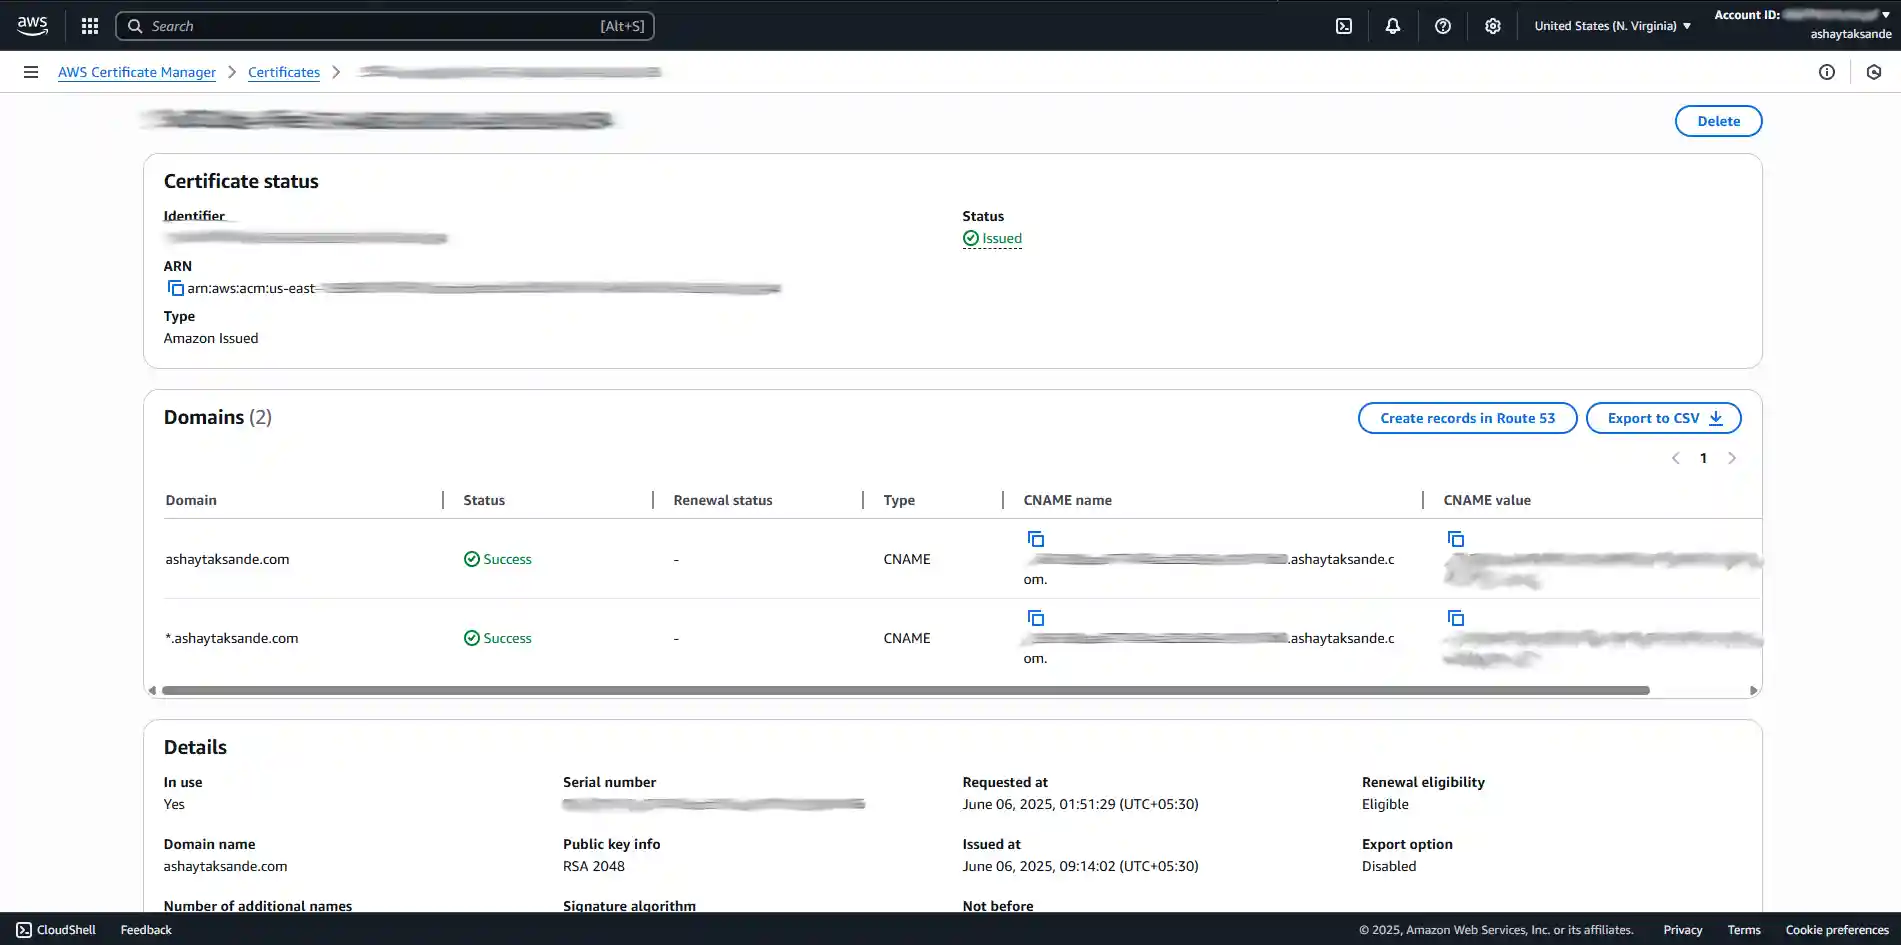Open the notifications bell

coord(1393,26)
